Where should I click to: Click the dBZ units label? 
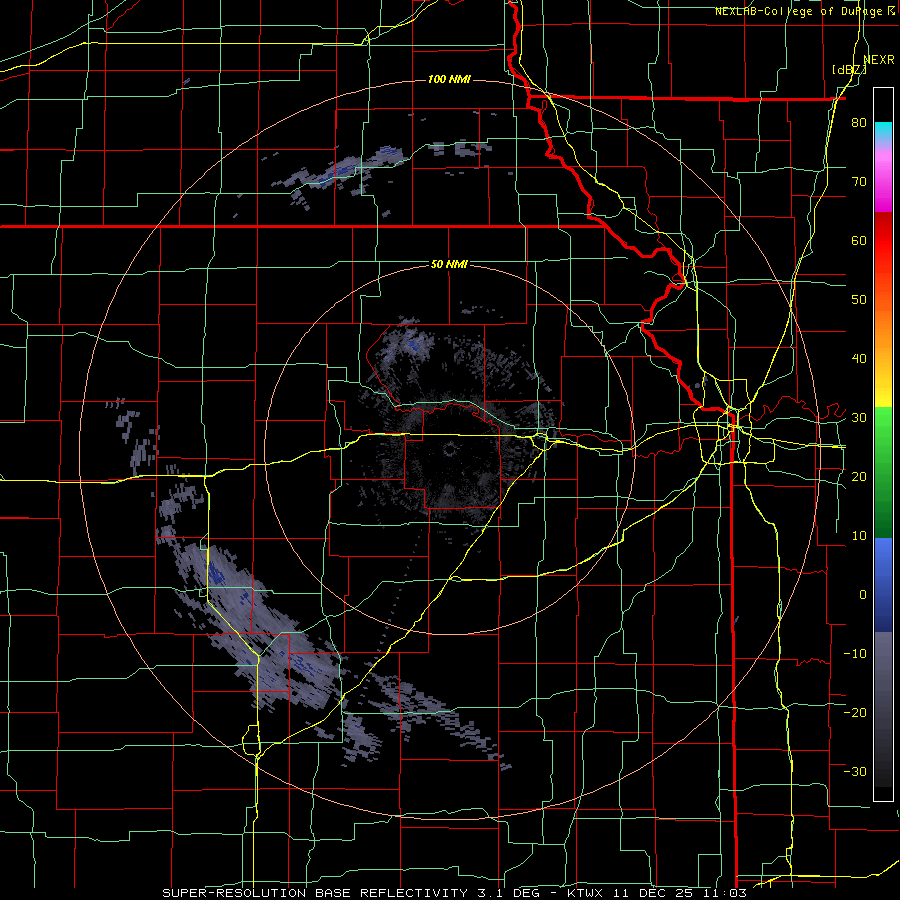[x=849, y=70]
